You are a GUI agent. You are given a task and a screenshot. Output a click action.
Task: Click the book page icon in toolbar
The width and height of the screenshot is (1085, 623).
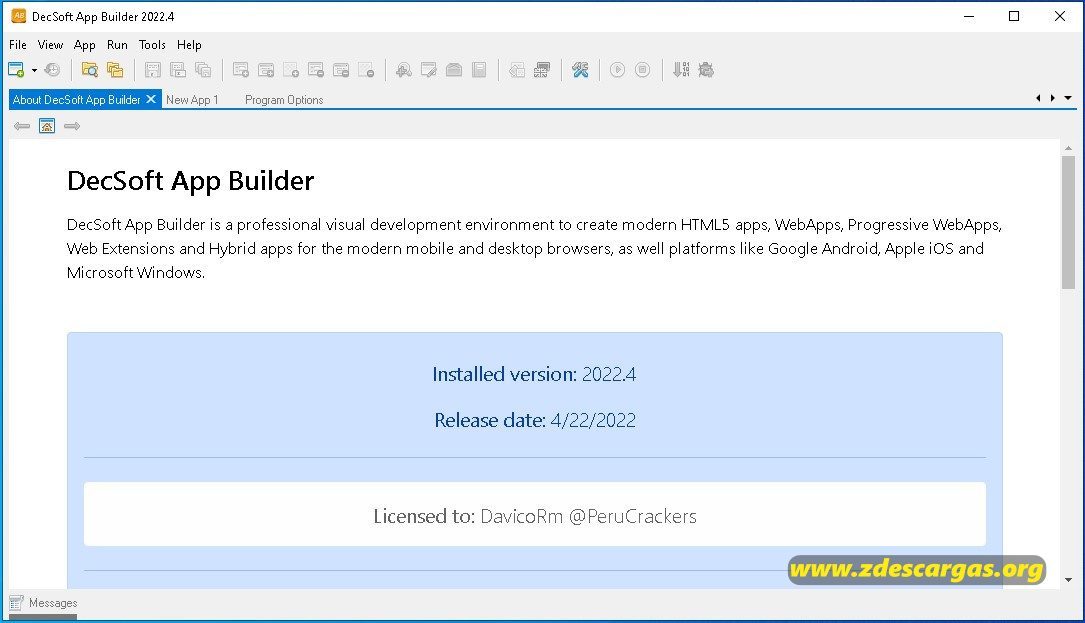[x=479, y=69]
